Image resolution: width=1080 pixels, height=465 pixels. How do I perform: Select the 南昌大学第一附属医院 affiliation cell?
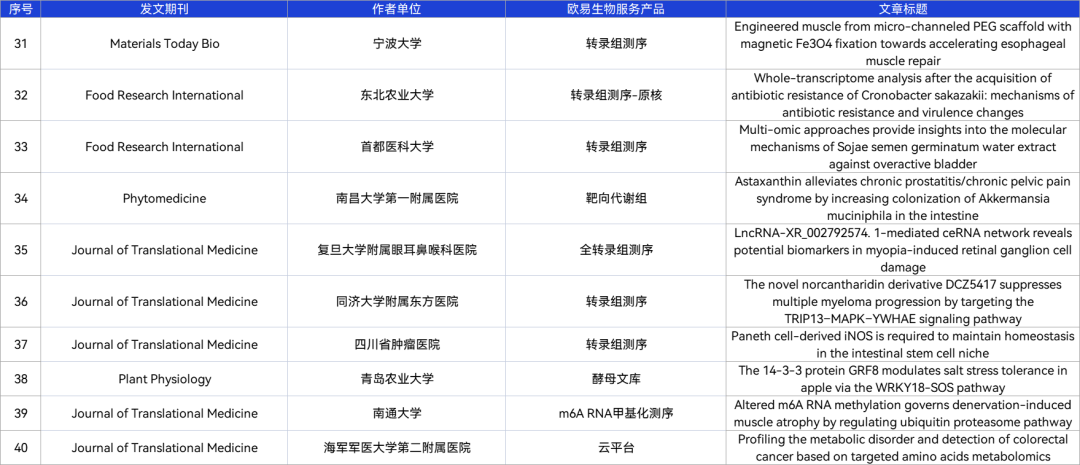click(x=396, y=198)
